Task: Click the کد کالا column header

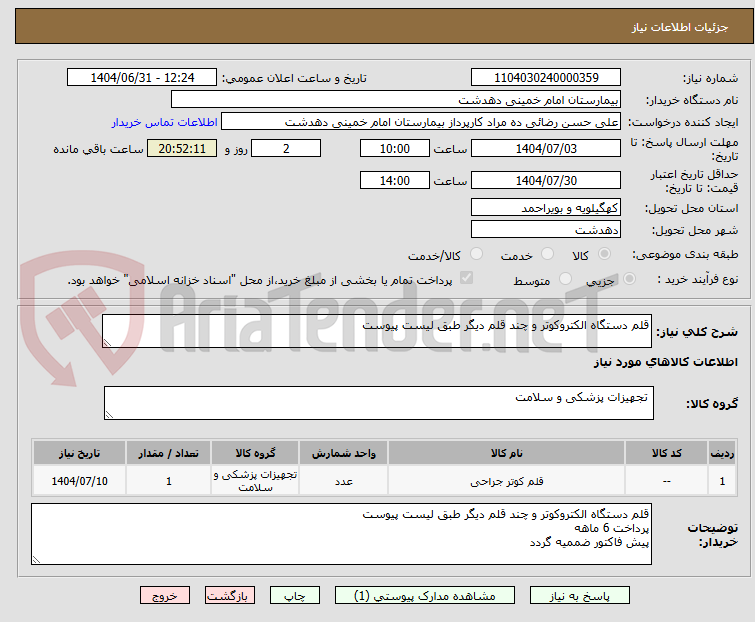Action: 666,453
